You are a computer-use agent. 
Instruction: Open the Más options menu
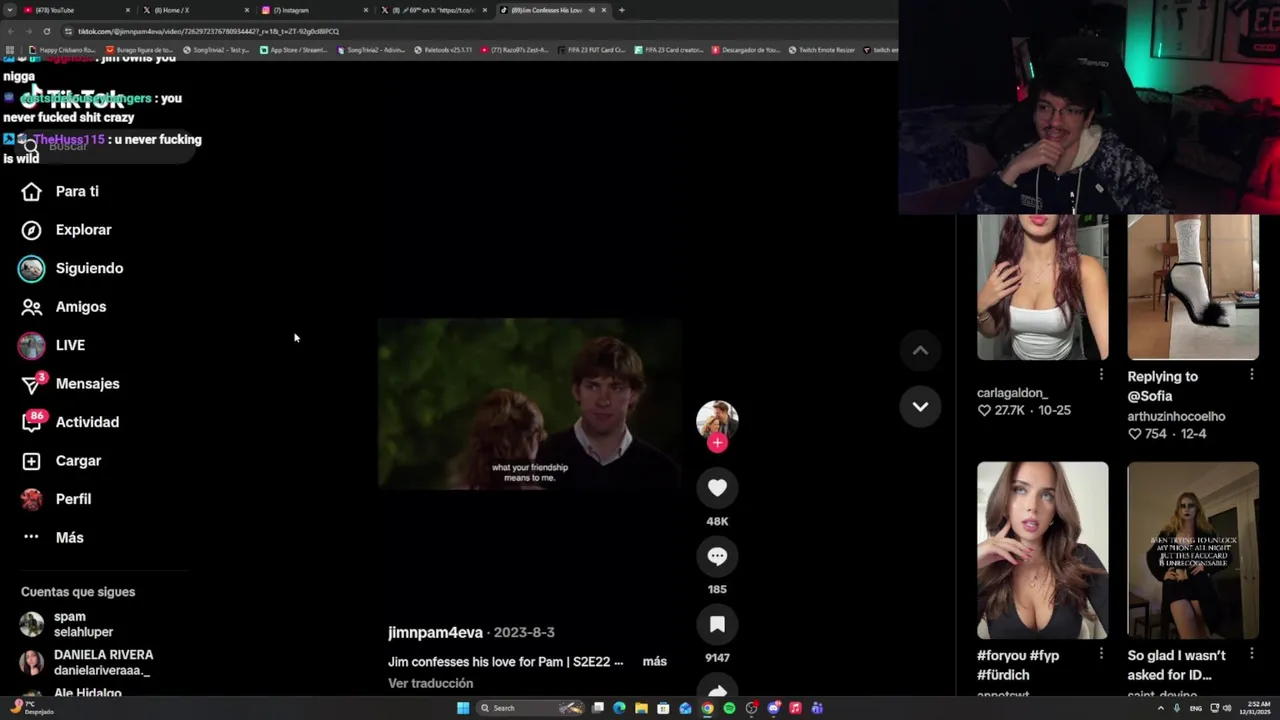pos(53,538)
